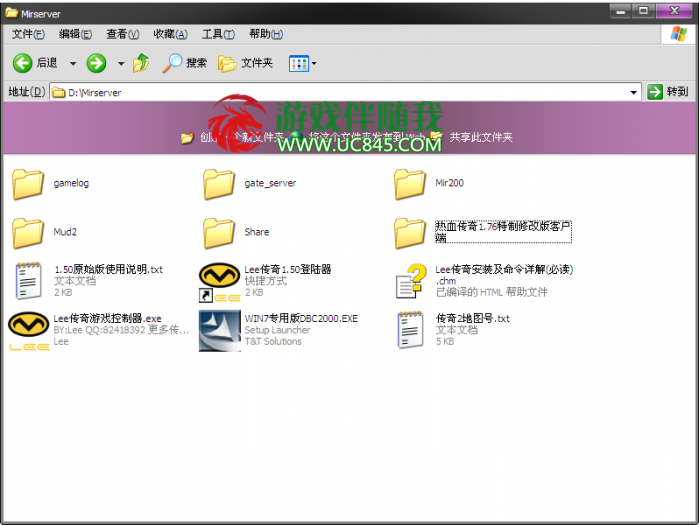Viewport: 699px width, 525px height.
Task: Click the gate_server folder name
Action: click(270, 183)
